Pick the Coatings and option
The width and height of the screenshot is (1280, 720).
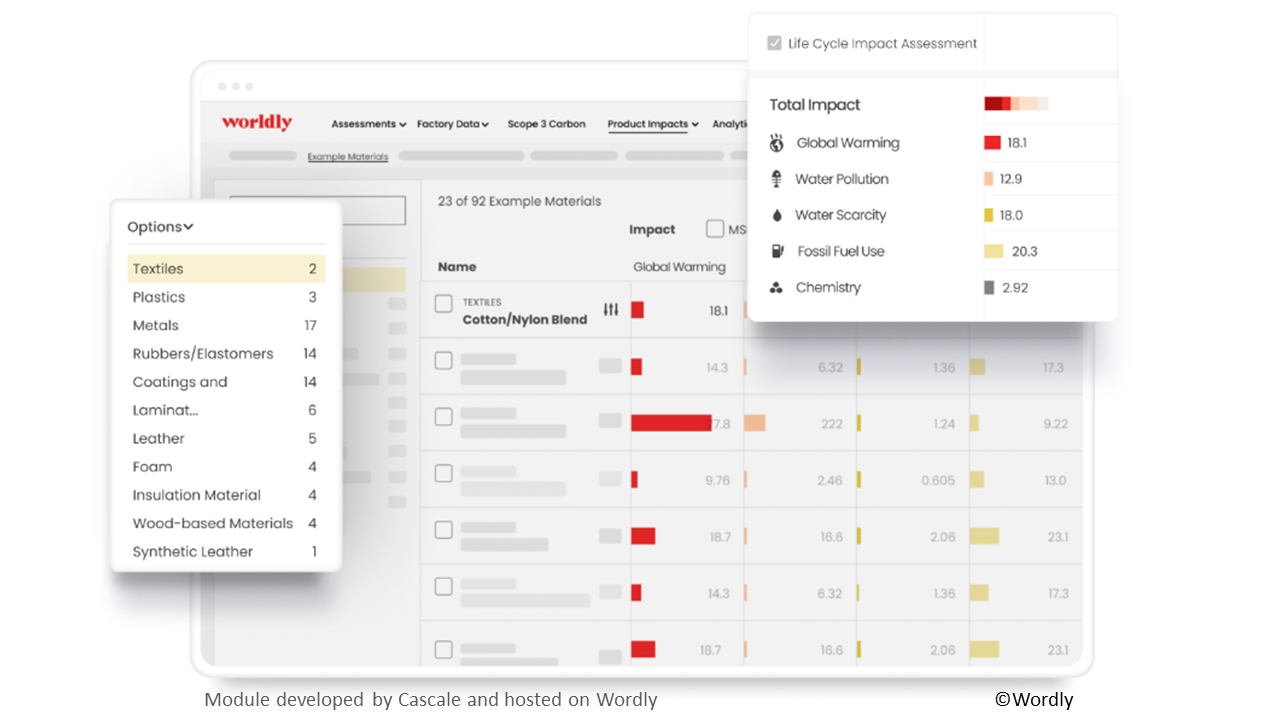pyautogui.click(x=226, y=382)
